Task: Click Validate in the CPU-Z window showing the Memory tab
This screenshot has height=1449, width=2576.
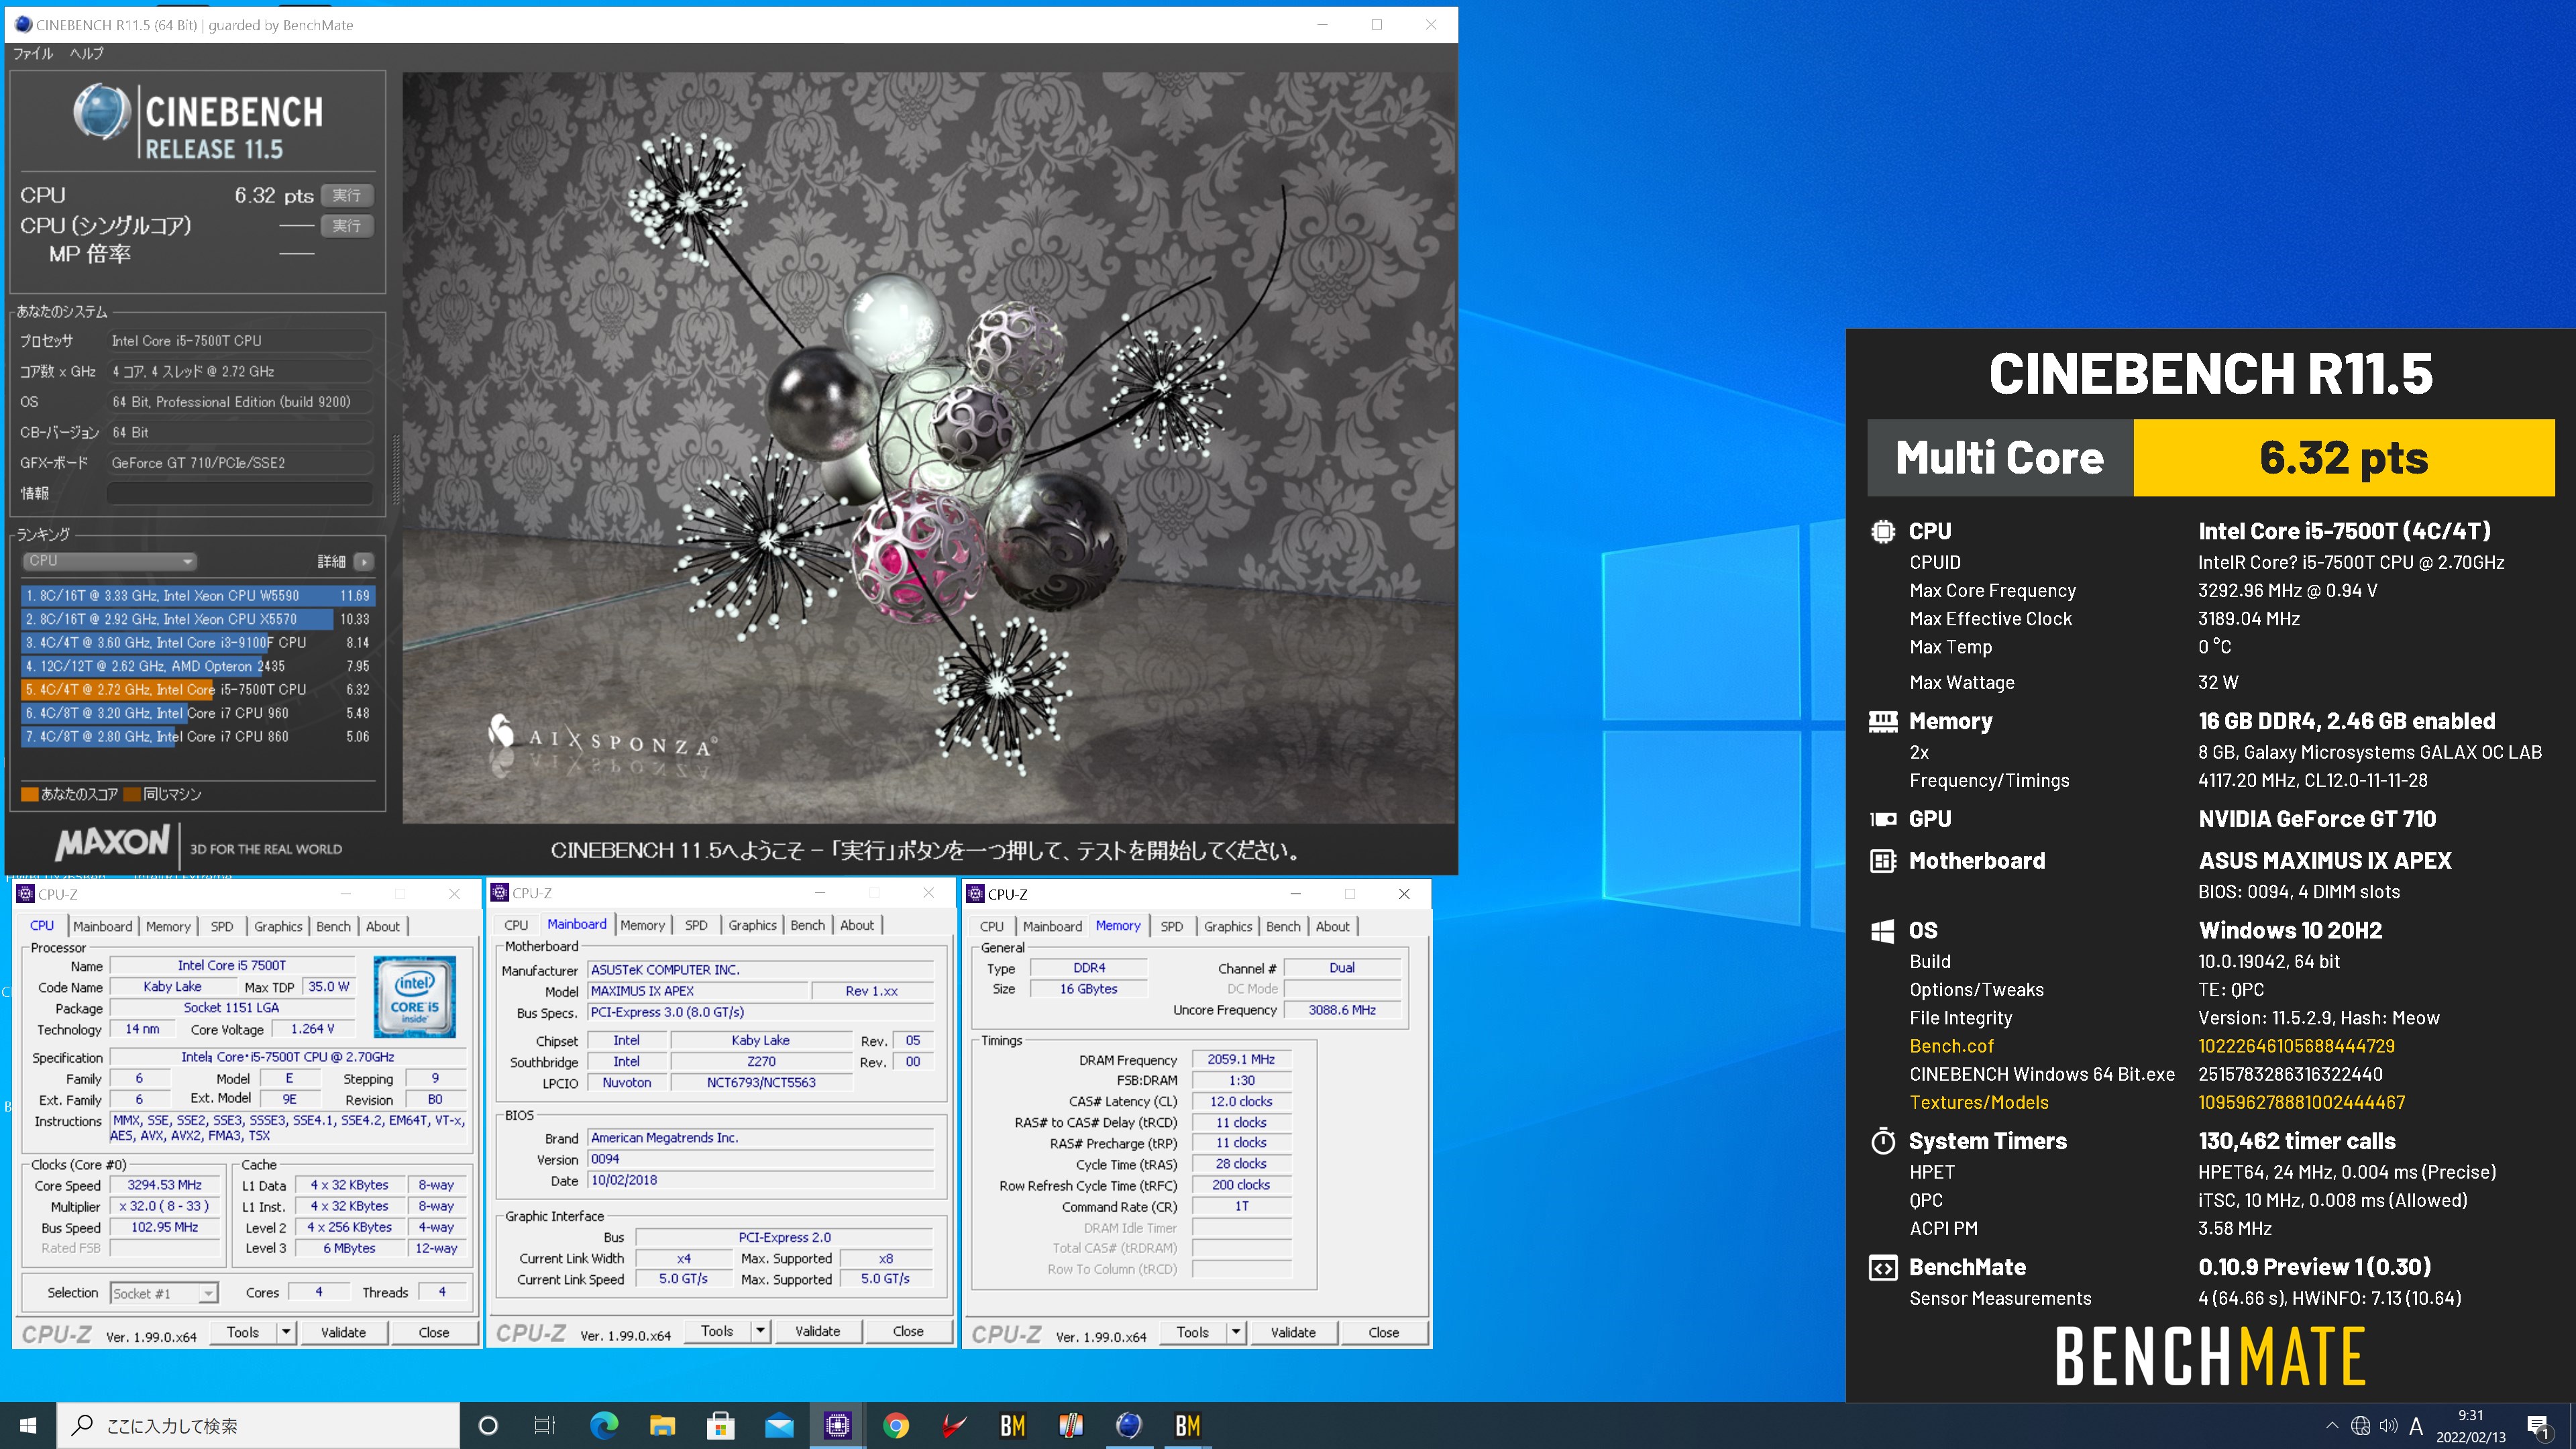Action: coord(1293,1332)
